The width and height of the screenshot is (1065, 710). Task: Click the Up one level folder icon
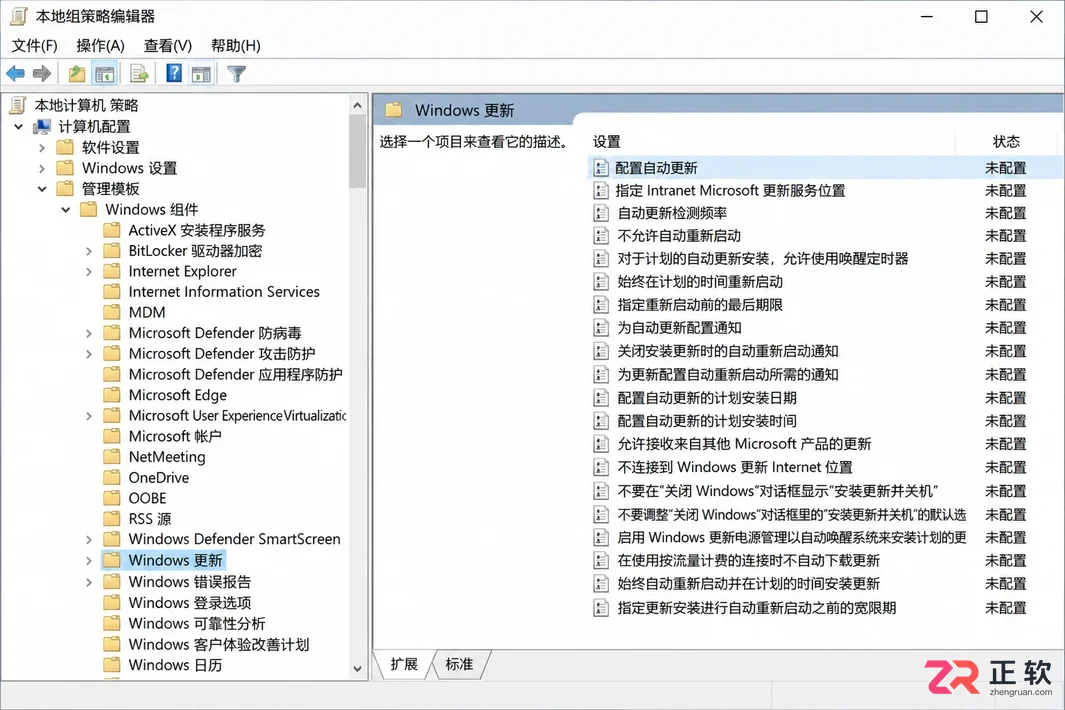tap(77, 73)
